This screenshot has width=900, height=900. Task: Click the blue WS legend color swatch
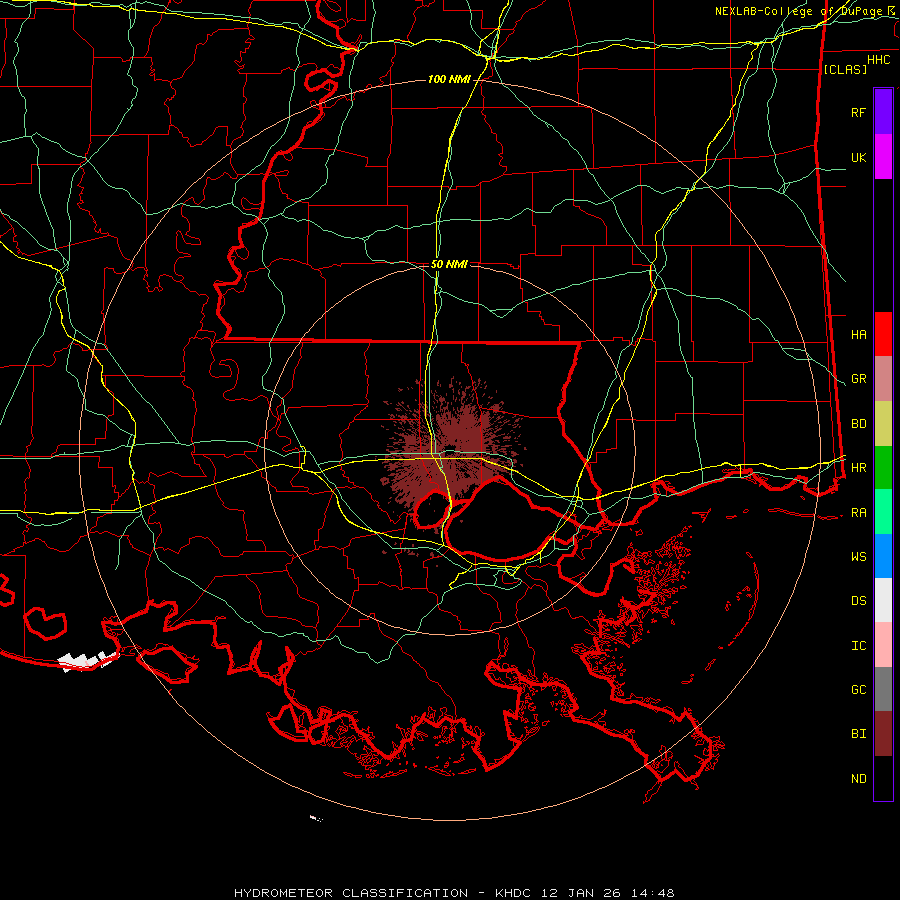tap(883, 556)
